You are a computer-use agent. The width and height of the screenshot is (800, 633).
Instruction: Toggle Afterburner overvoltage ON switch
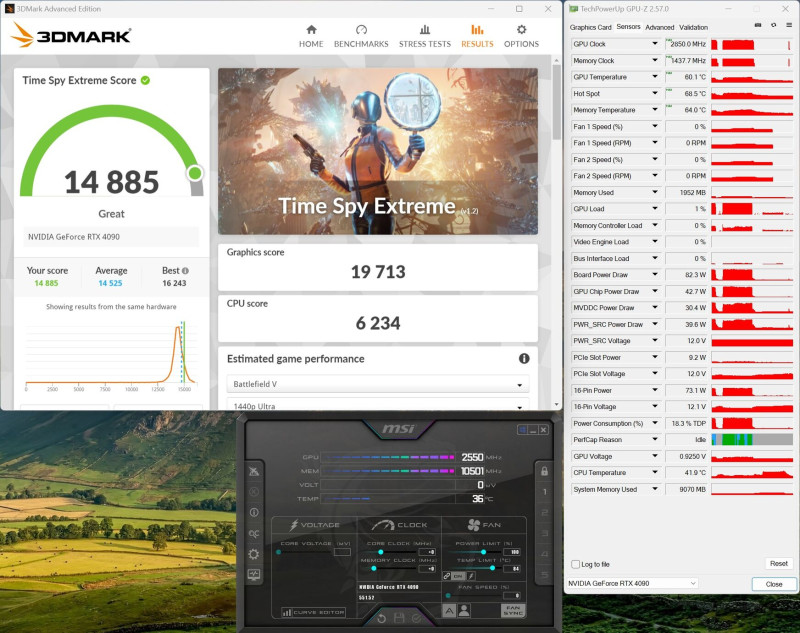pos(458,576)
